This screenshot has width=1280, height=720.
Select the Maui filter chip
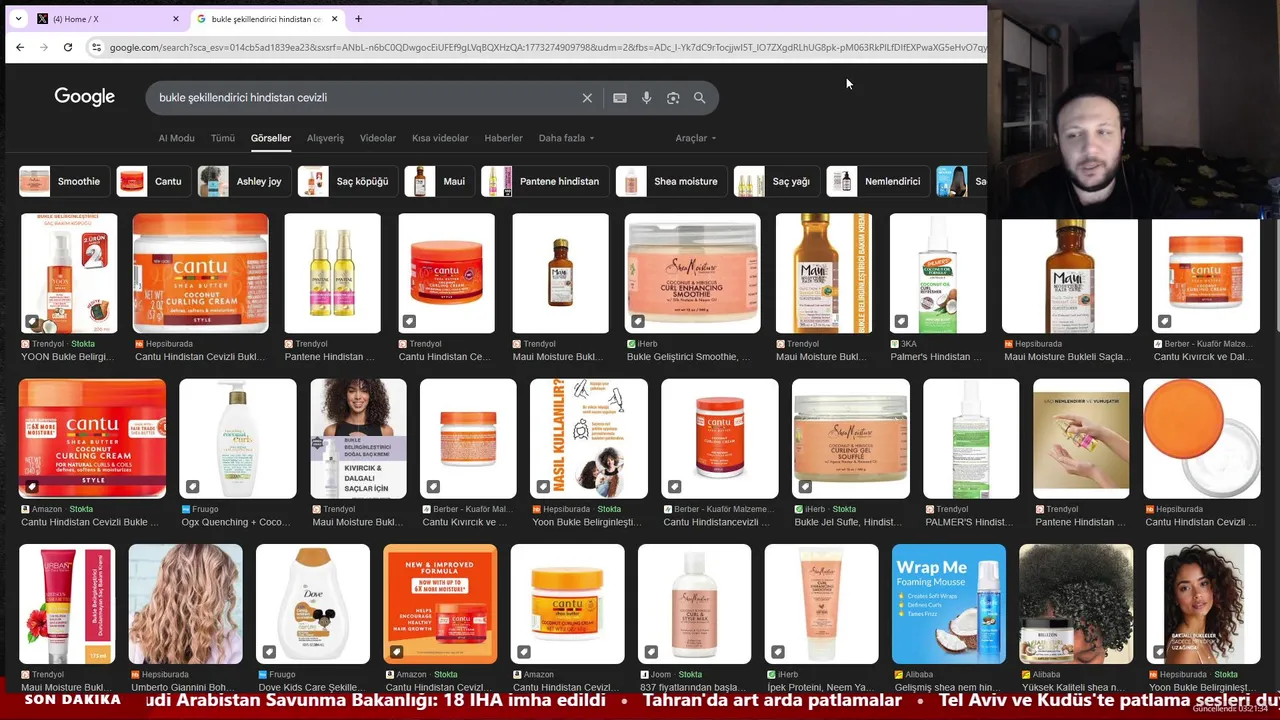[438, 181]
